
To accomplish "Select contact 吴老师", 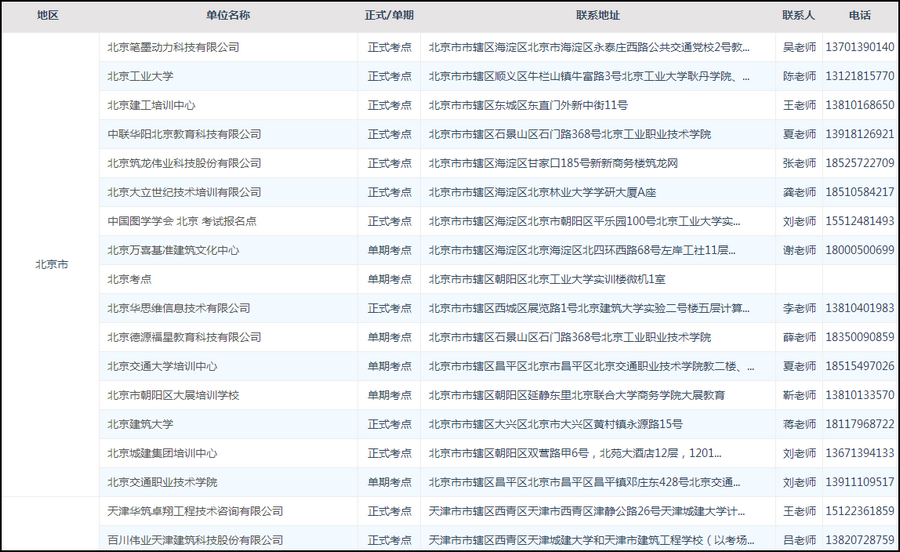I will pos(800,48).
